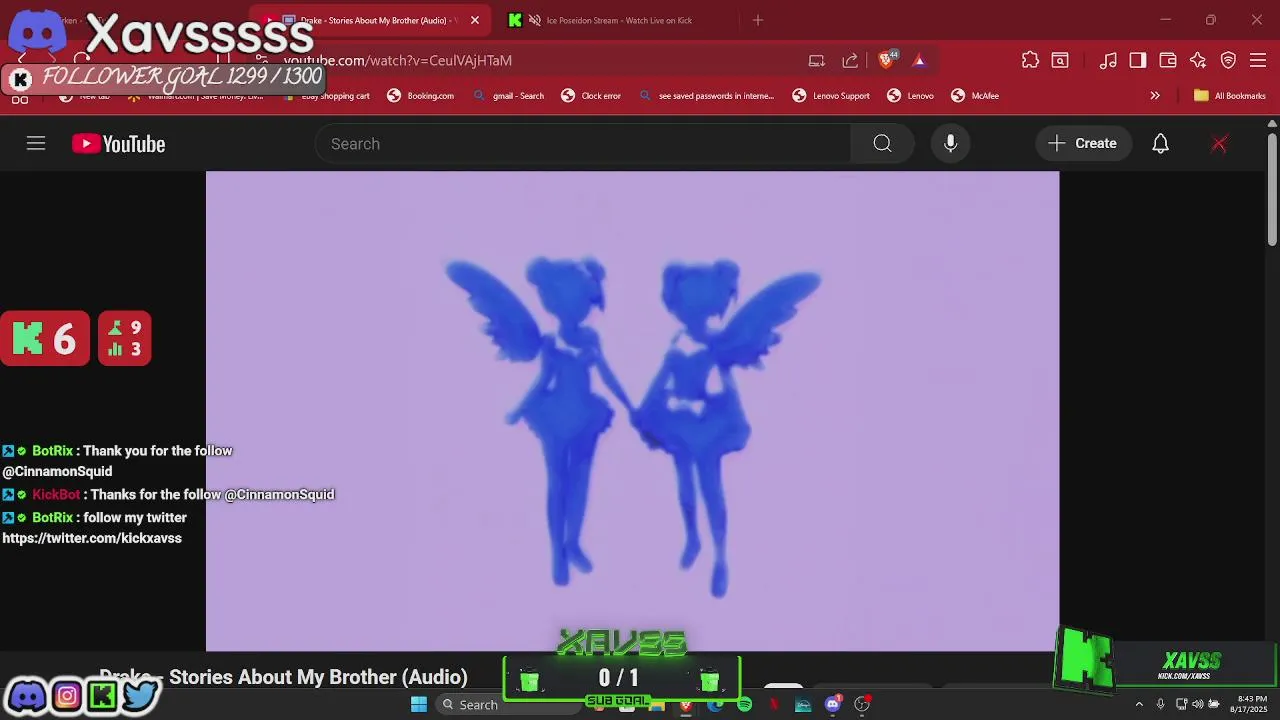
Task: Open the Brave VPN shield icon
Action: 1229,60
